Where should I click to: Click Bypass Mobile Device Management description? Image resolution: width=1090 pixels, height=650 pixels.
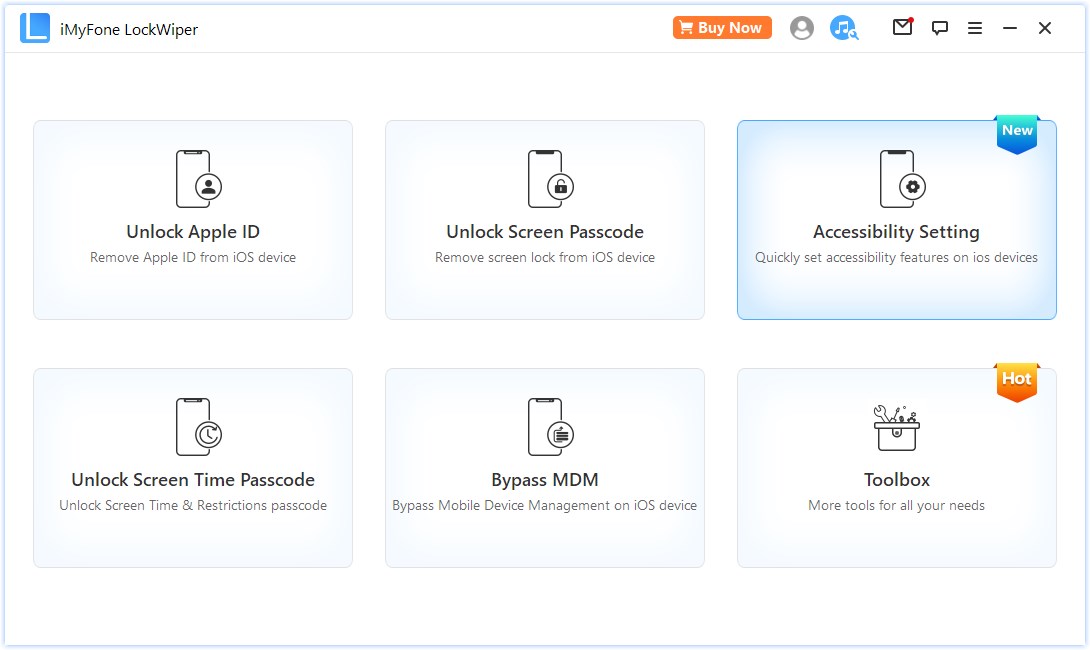point(544,505)
